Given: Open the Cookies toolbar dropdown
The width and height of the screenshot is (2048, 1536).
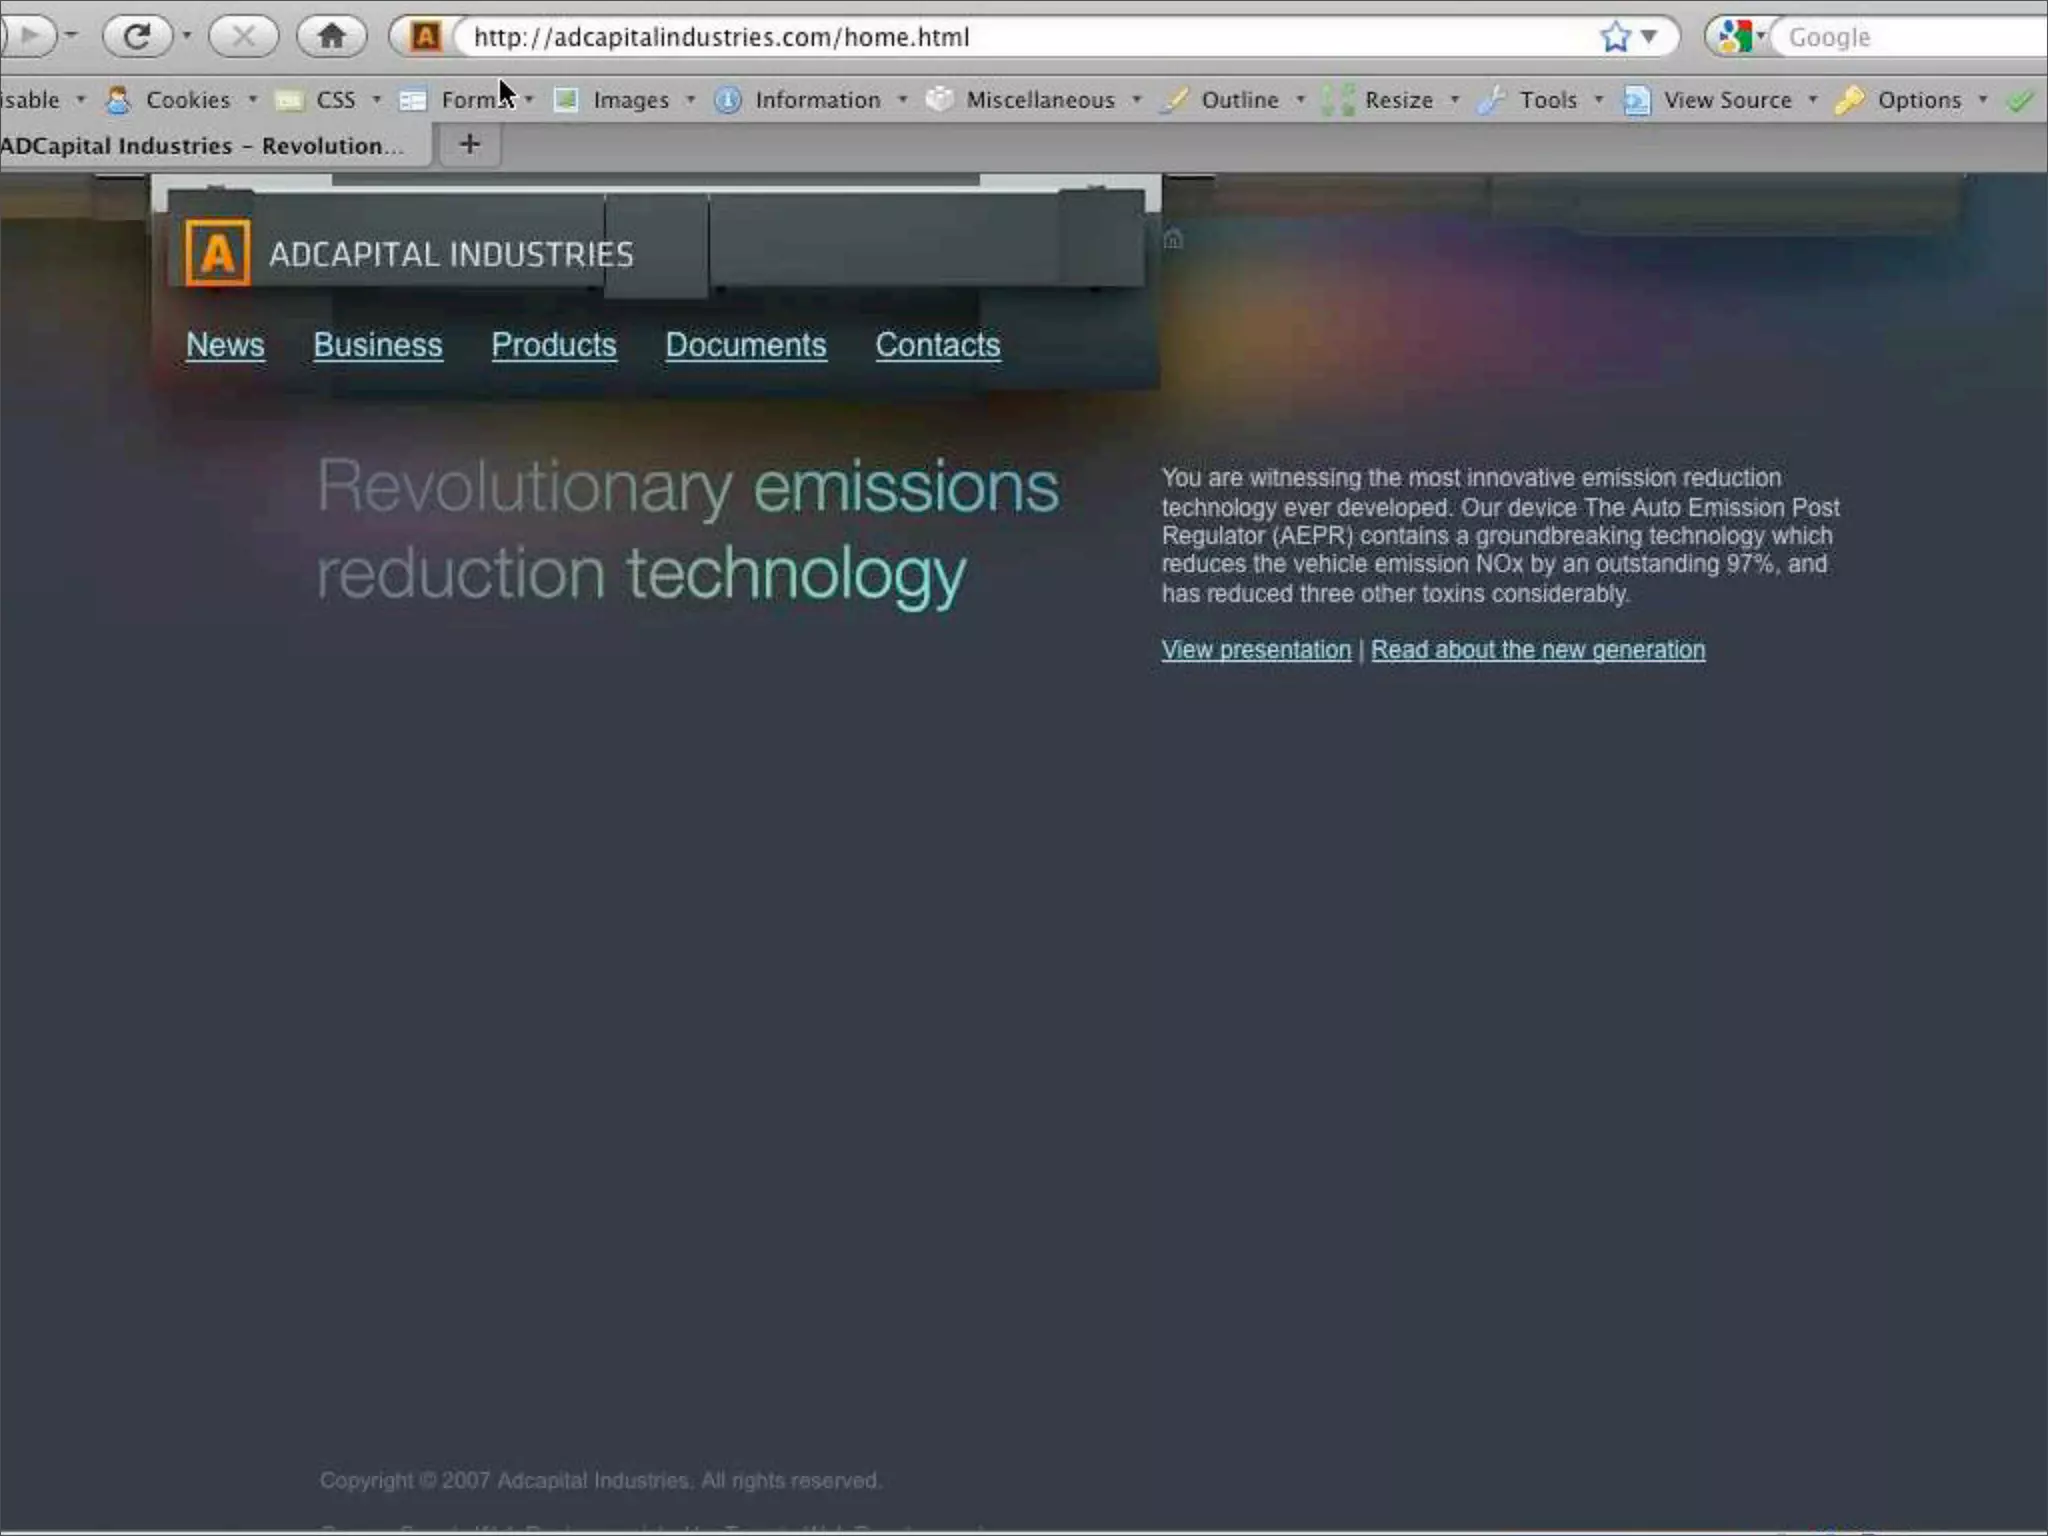Looking at the screenshot, I should click(187, 100).
